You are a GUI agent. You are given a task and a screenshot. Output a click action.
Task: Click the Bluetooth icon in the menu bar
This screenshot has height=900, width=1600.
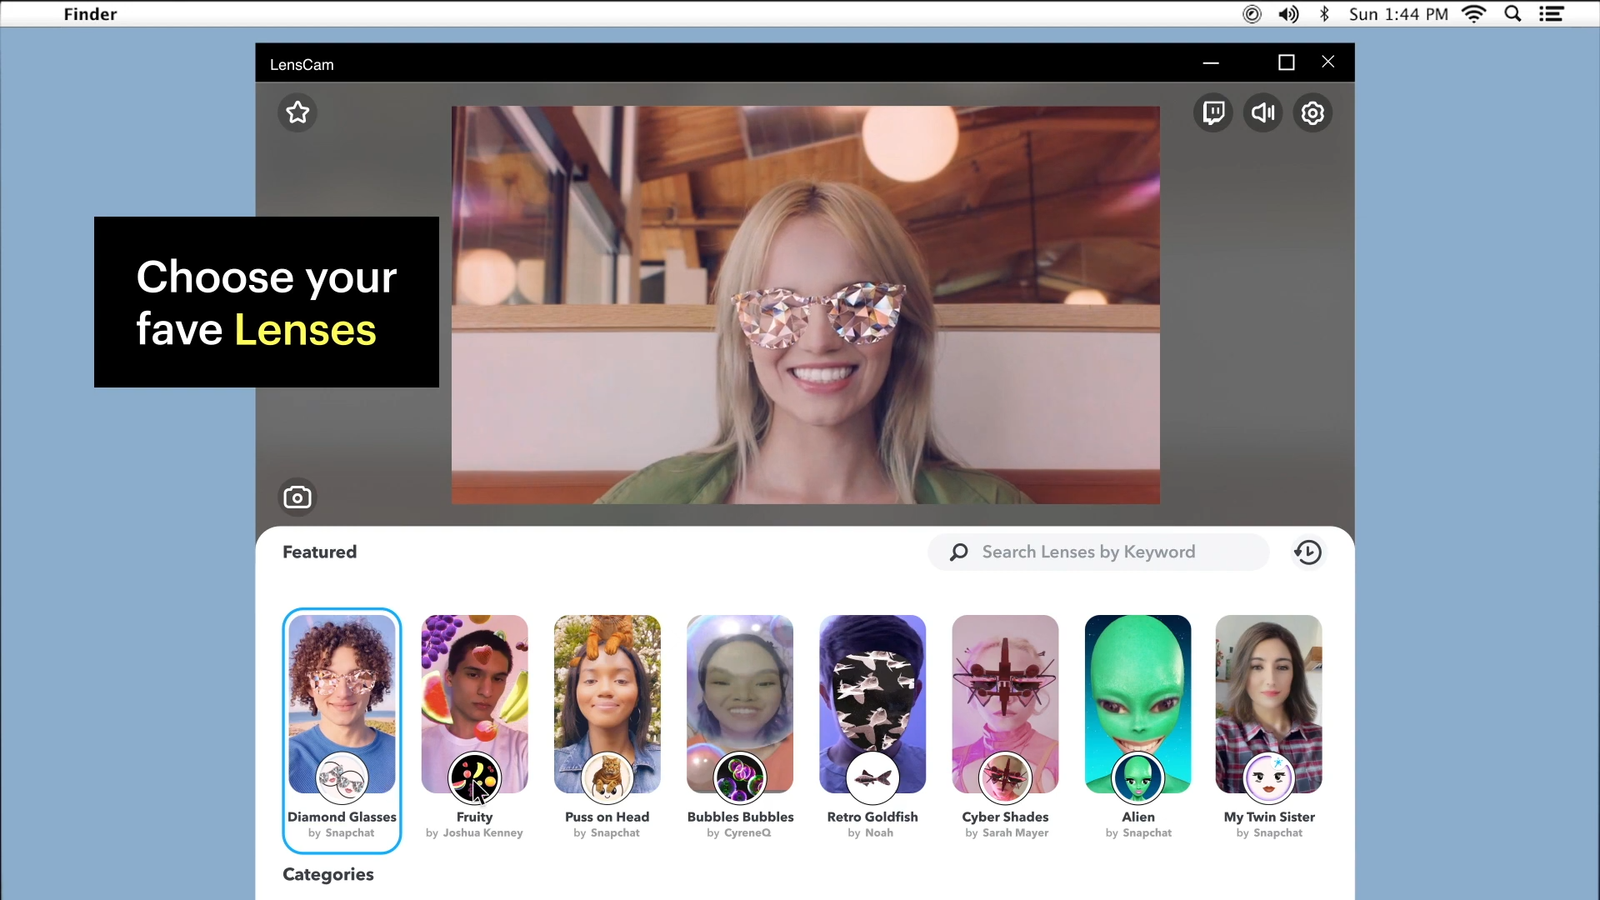[x=1323, y=13]
